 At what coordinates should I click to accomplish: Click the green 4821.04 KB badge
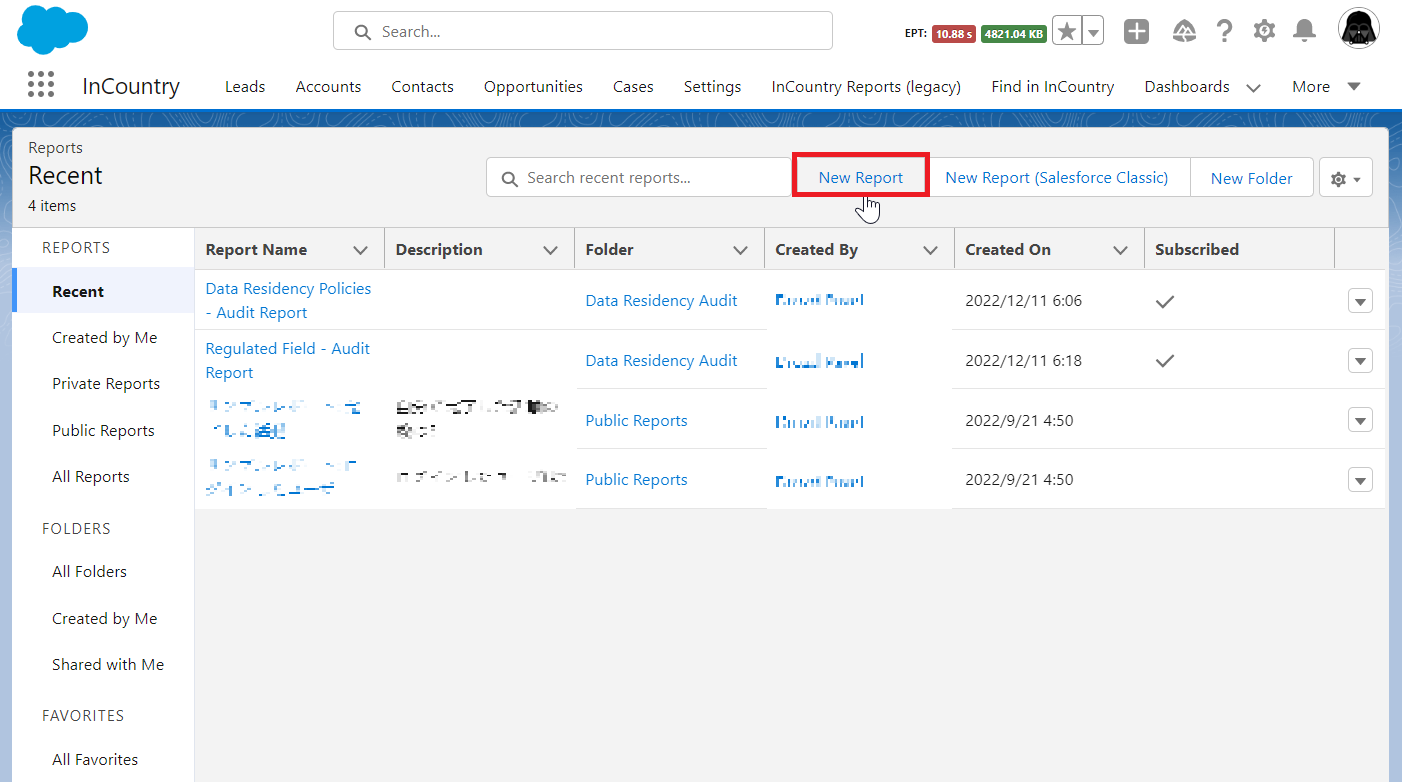pos(1014,34)
